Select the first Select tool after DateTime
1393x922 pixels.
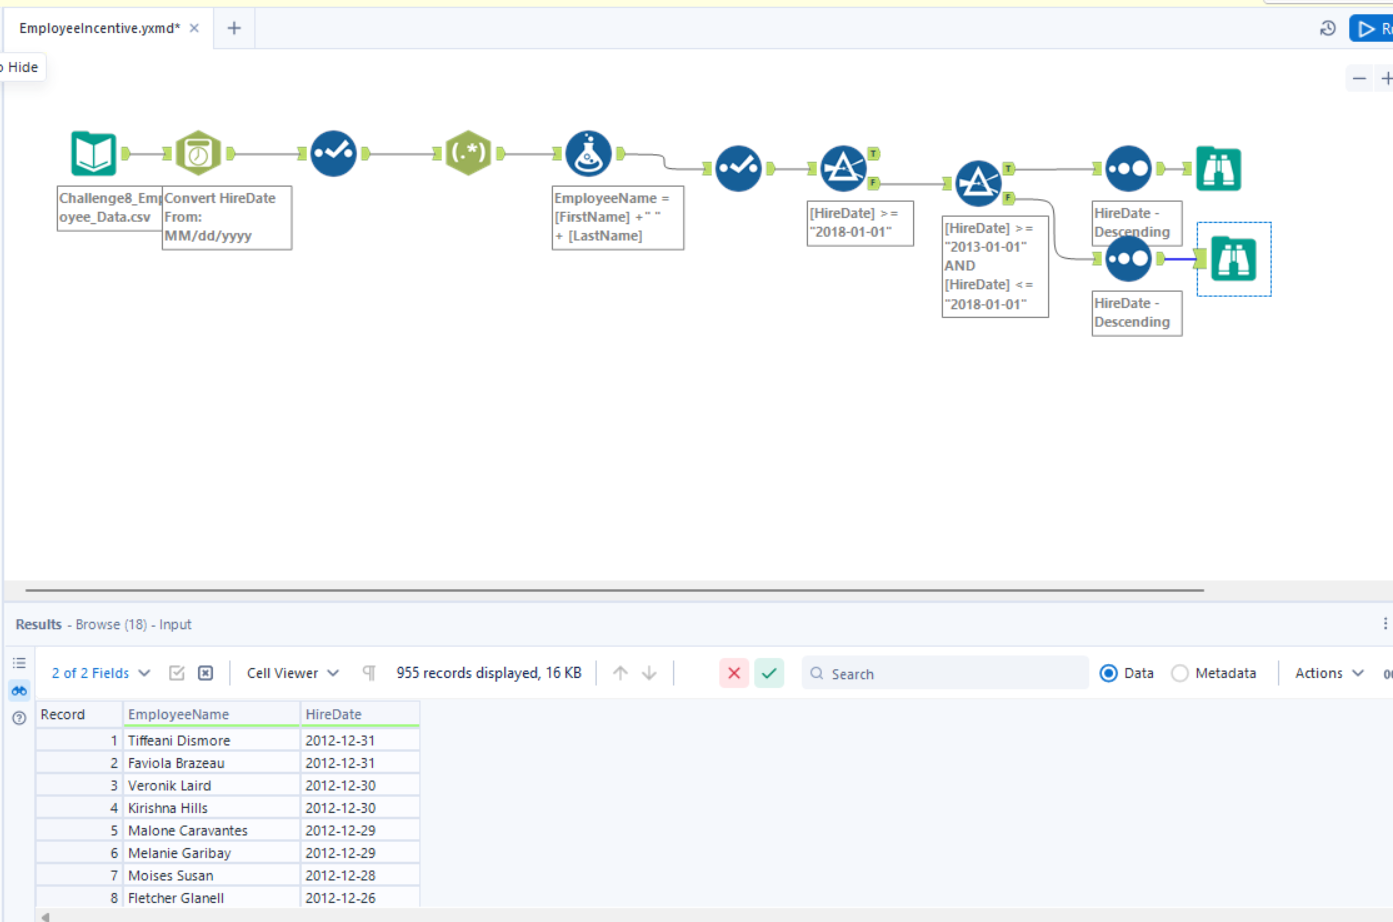(x=333, y=154)
